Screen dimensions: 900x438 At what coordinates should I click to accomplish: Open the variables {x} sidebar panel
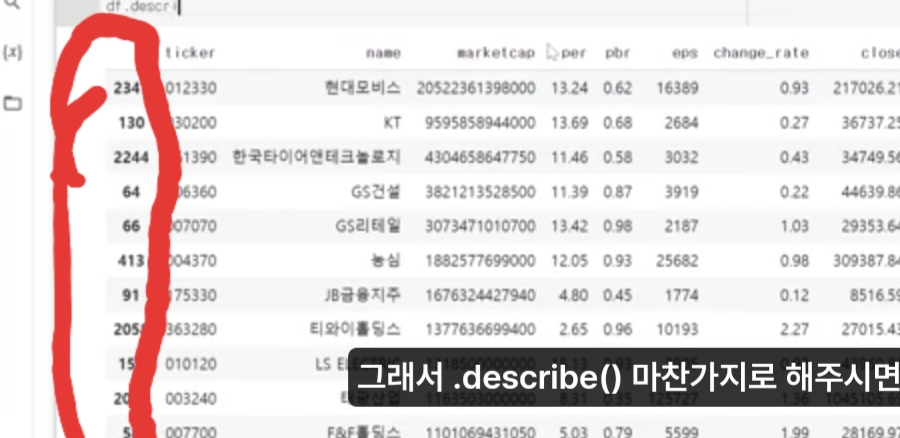(x=12, y=53)
